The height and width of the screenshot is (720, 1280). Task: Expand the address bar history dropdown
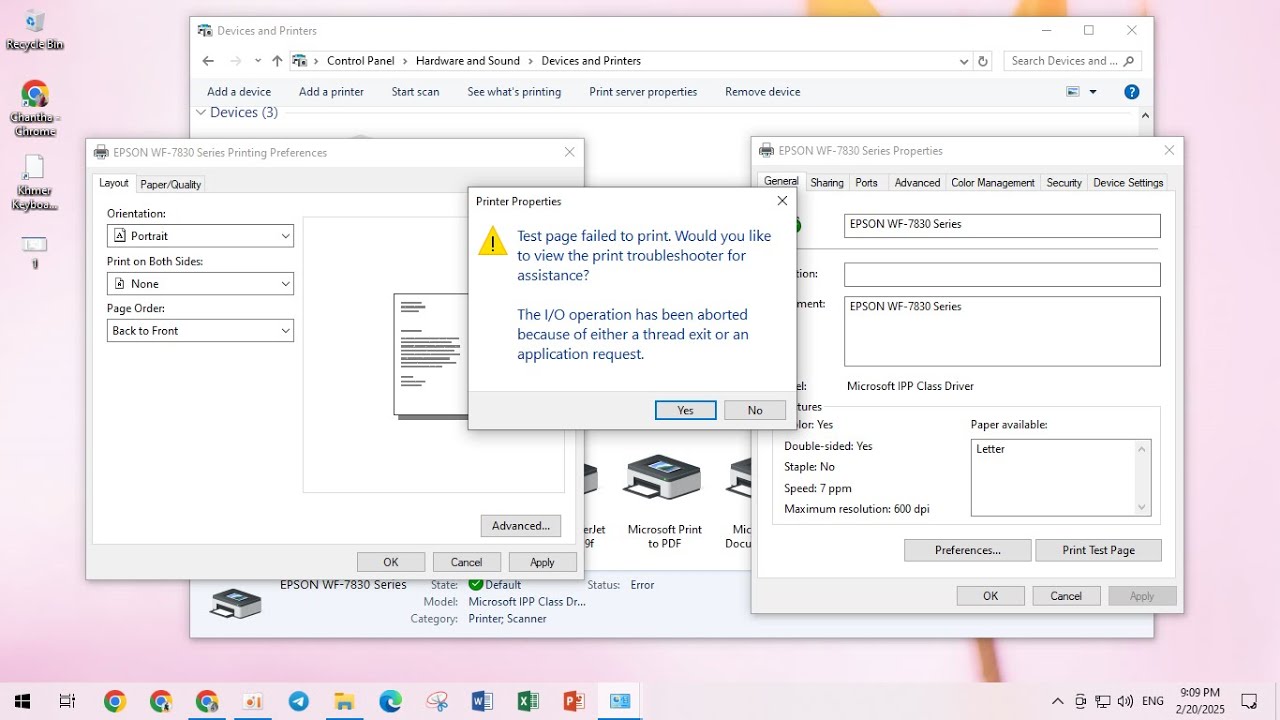[964, 61]
